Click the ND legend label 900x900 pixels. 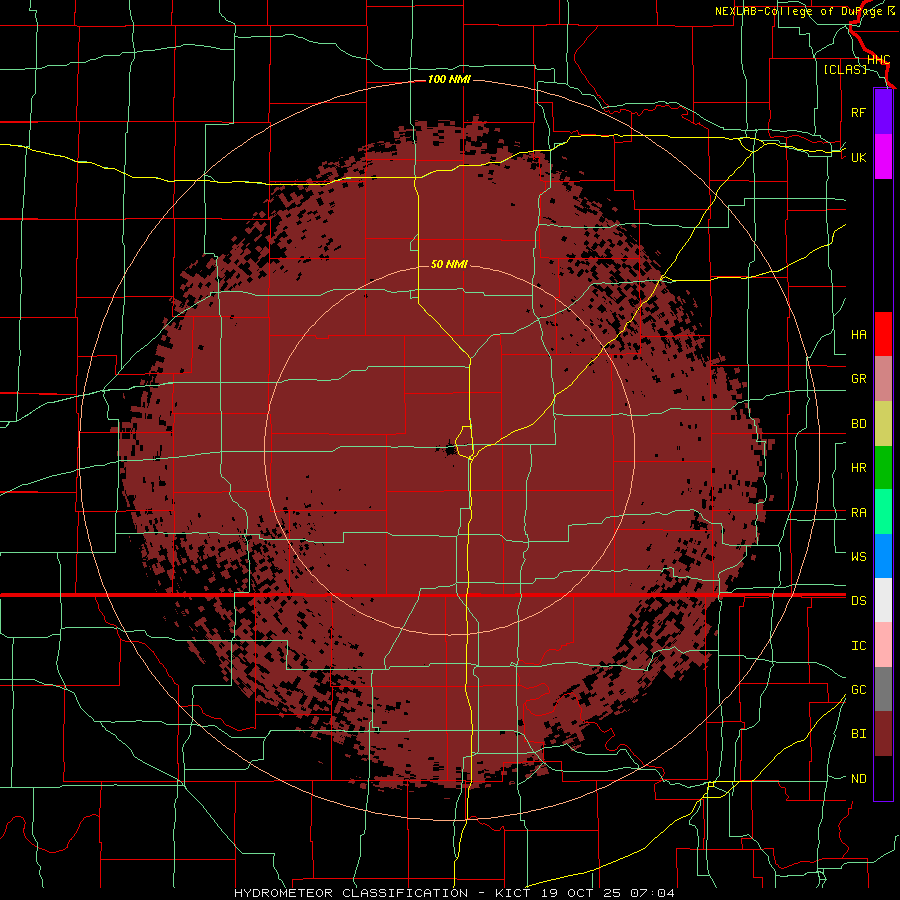(x=858, y=779)
